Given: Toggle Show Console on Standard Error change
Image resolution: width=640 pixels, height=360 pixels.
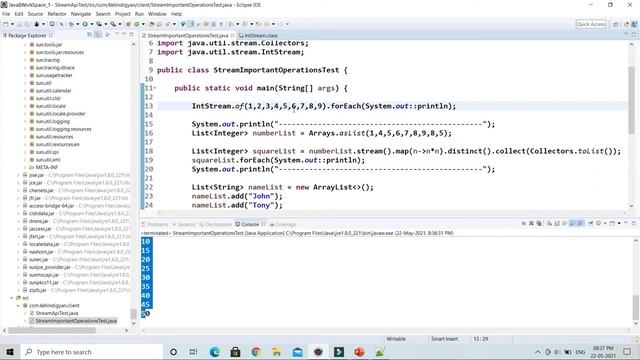Looking at the screenshot, I should [x=580, y=223].
